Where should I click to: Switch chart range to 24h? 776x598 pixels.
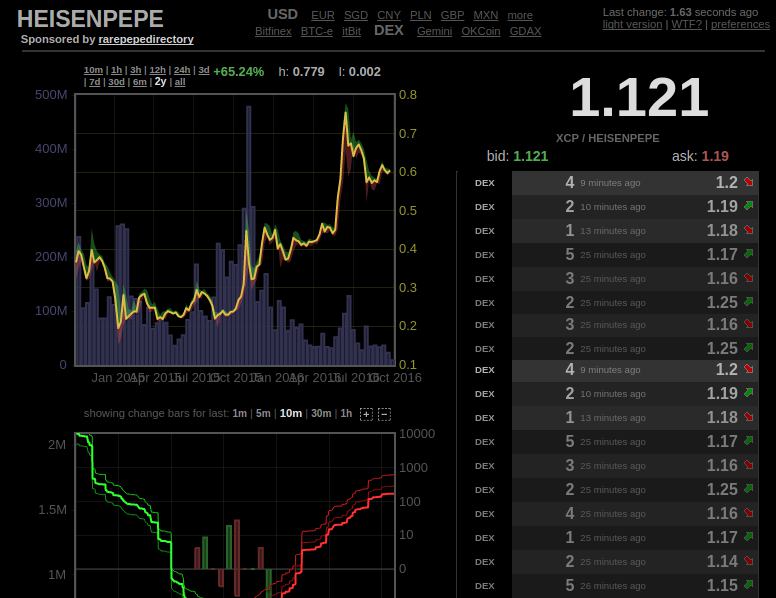[182, 71]
